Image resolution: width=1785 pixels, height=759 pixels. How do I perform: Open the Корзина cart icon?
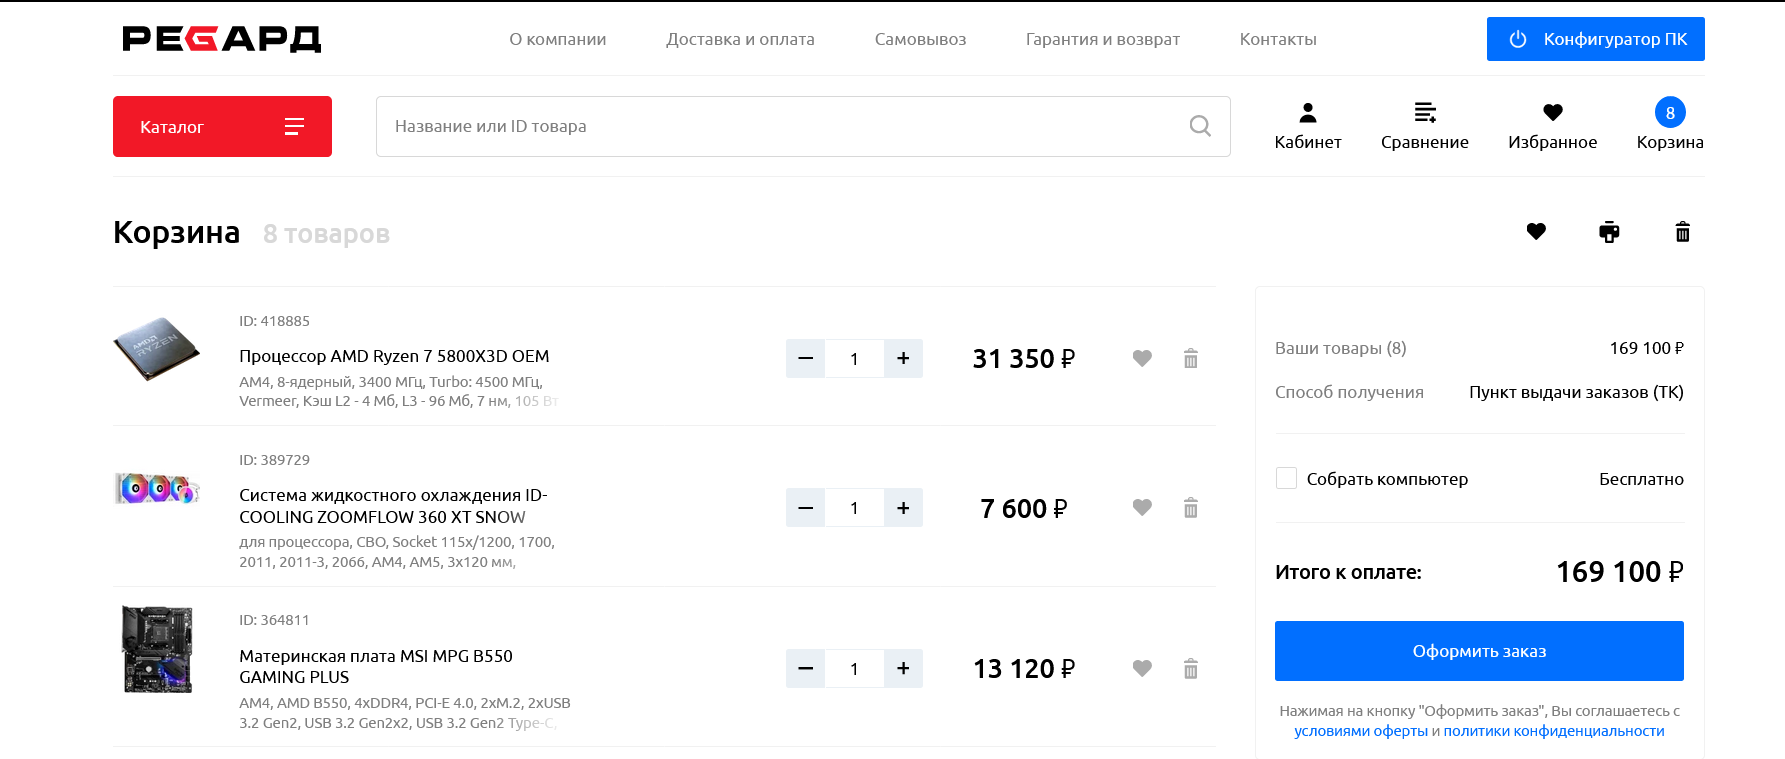pos(1669,126)
